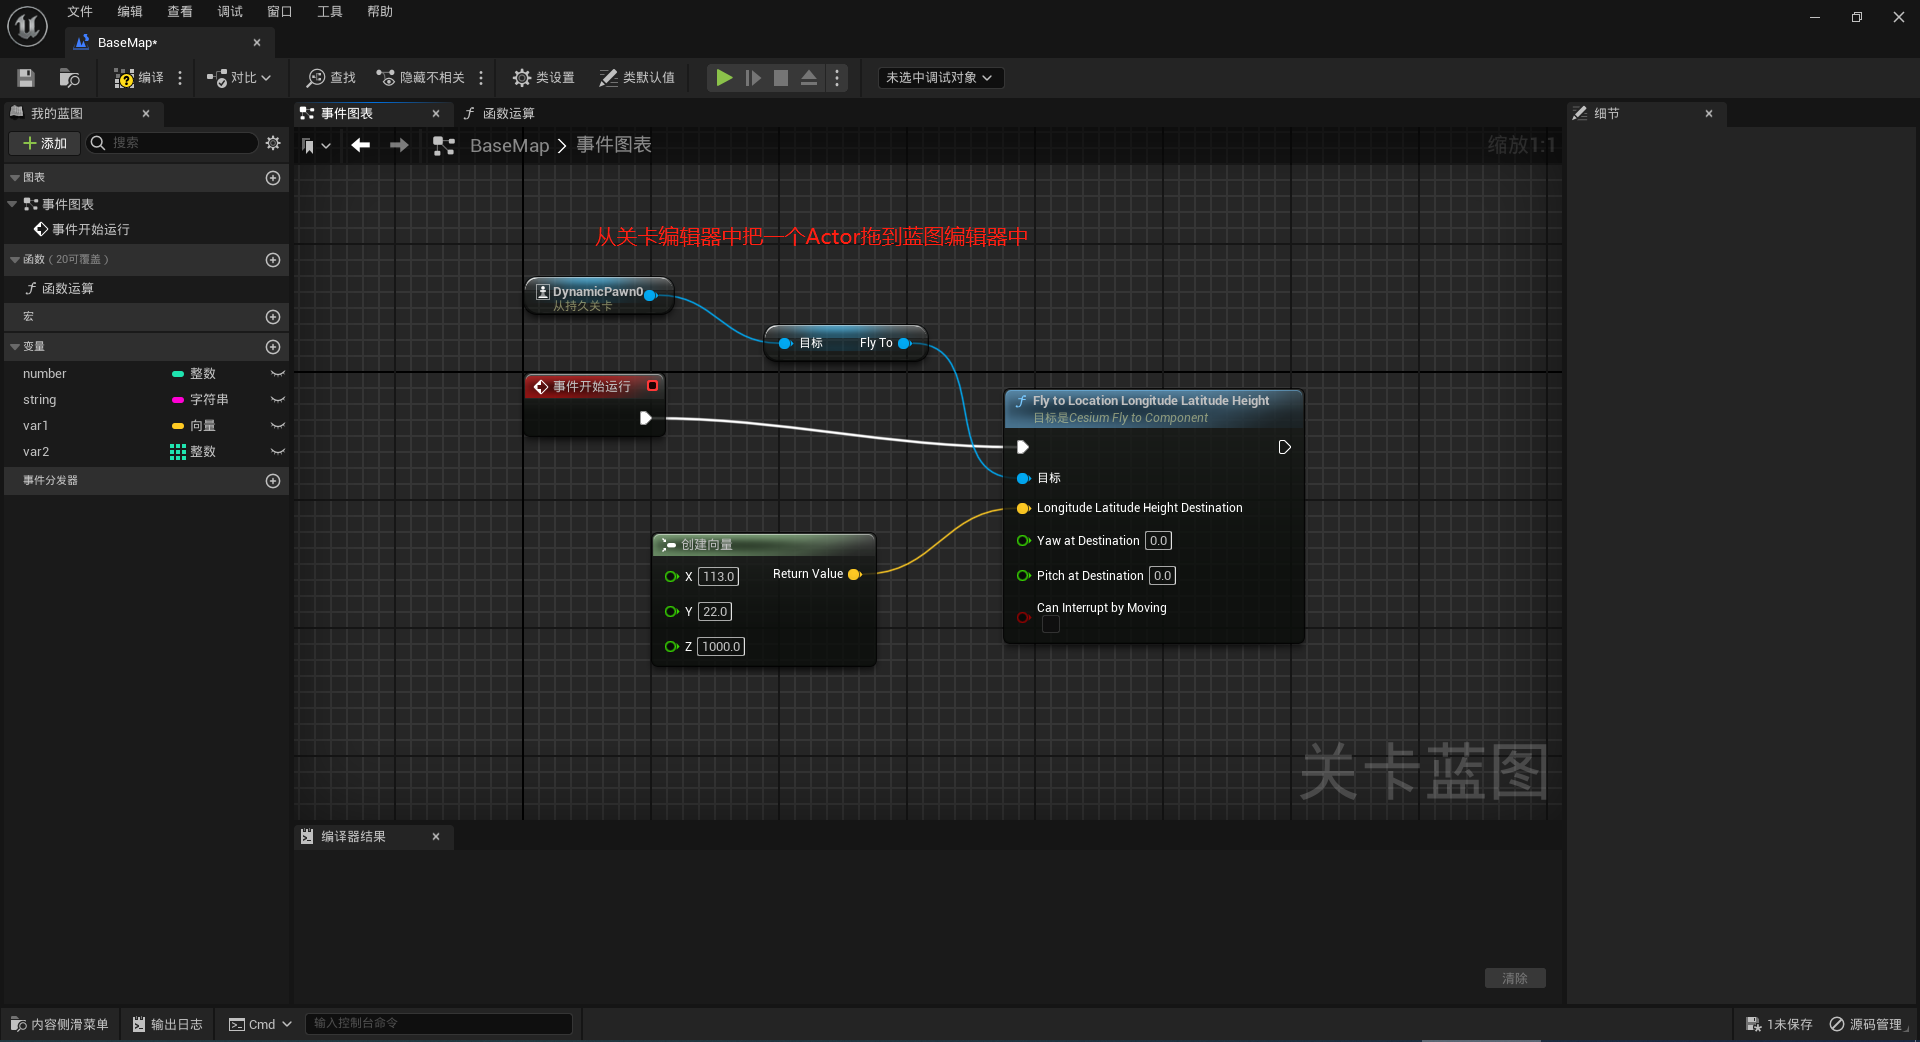The height and width of the screenshot is (1042, 1920).
Task: Open the 类设置 class settings gear
Action: (x=521, y=78)
